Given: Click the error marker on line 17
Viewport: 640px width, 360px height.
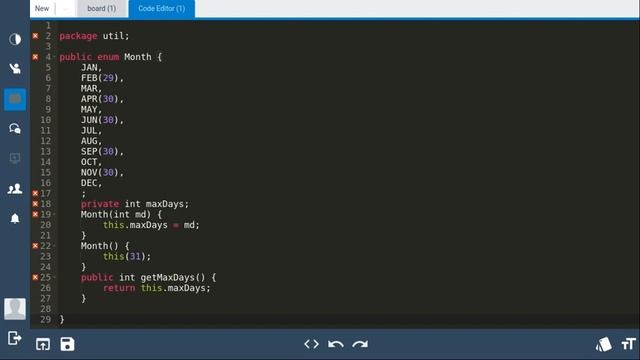Looking at the screenshot, I should point(36,193).
